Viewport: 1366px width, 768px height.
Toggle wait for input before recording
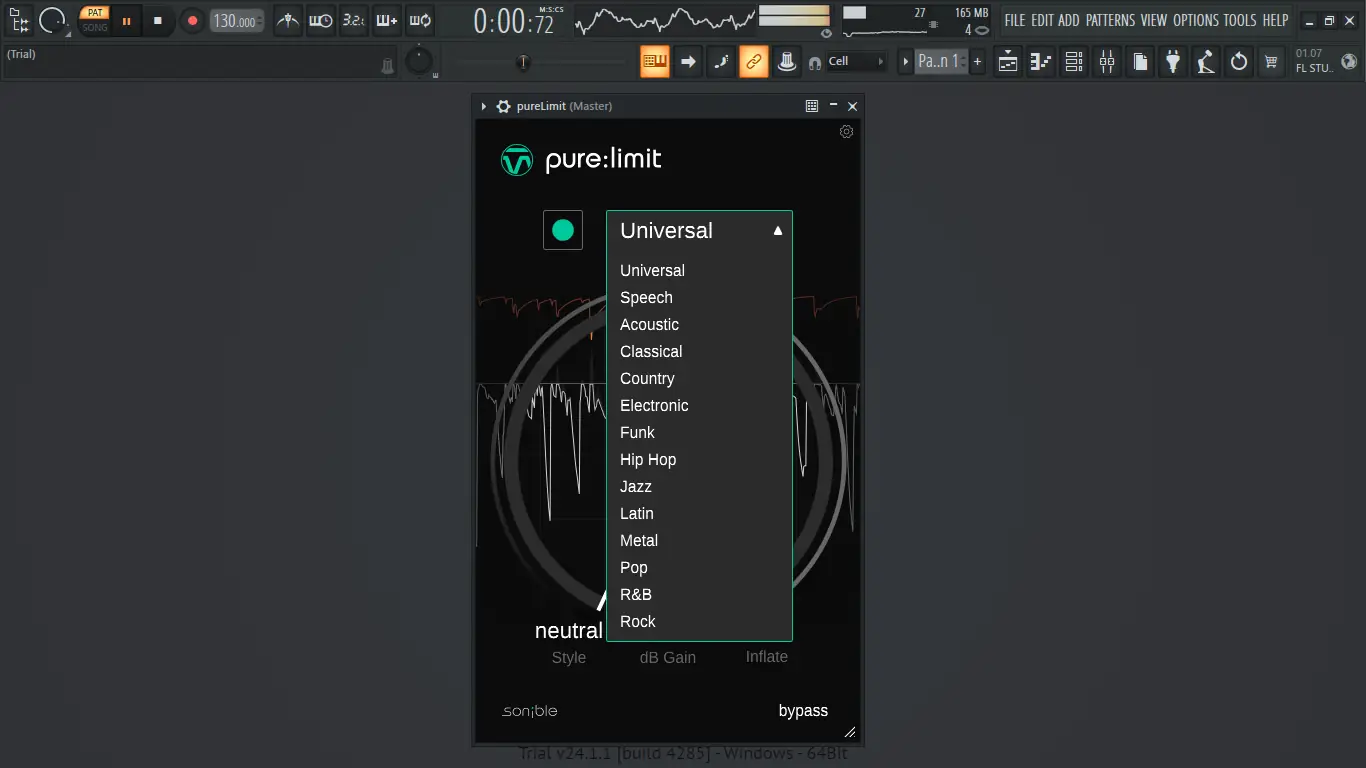click(320, 20)
